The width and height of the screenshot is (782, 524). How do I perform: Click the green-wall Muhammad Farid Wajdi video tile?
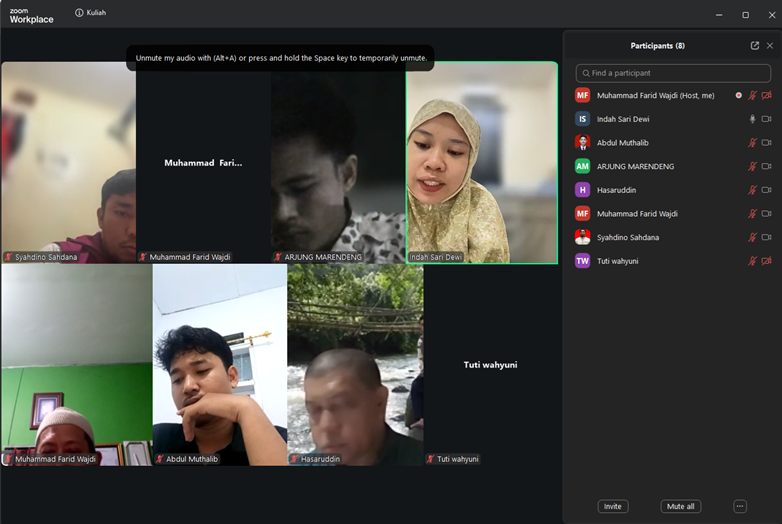tap(77, 365)
